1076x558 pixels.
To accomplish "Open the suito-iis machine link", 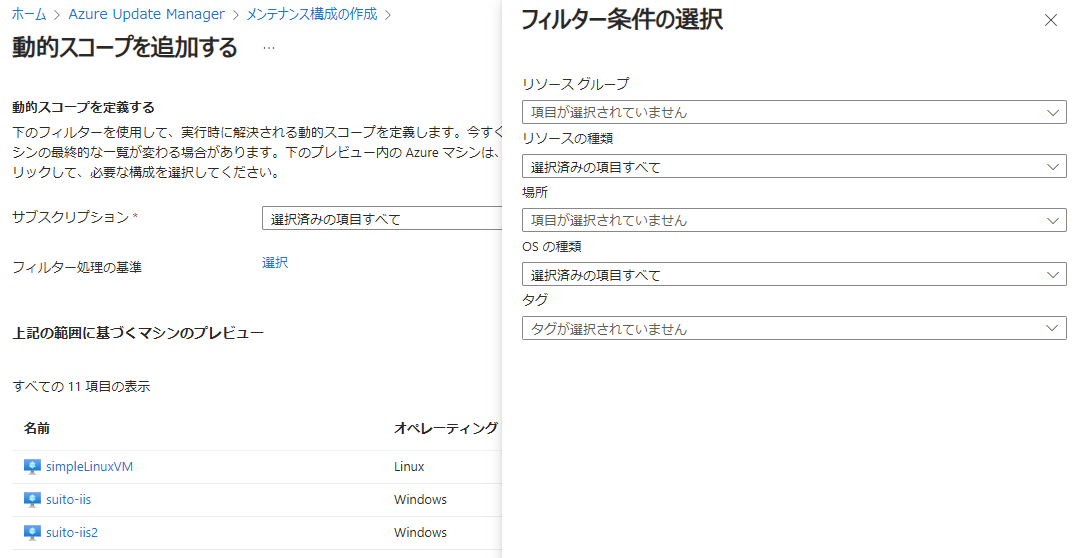I will coord(68,500).
